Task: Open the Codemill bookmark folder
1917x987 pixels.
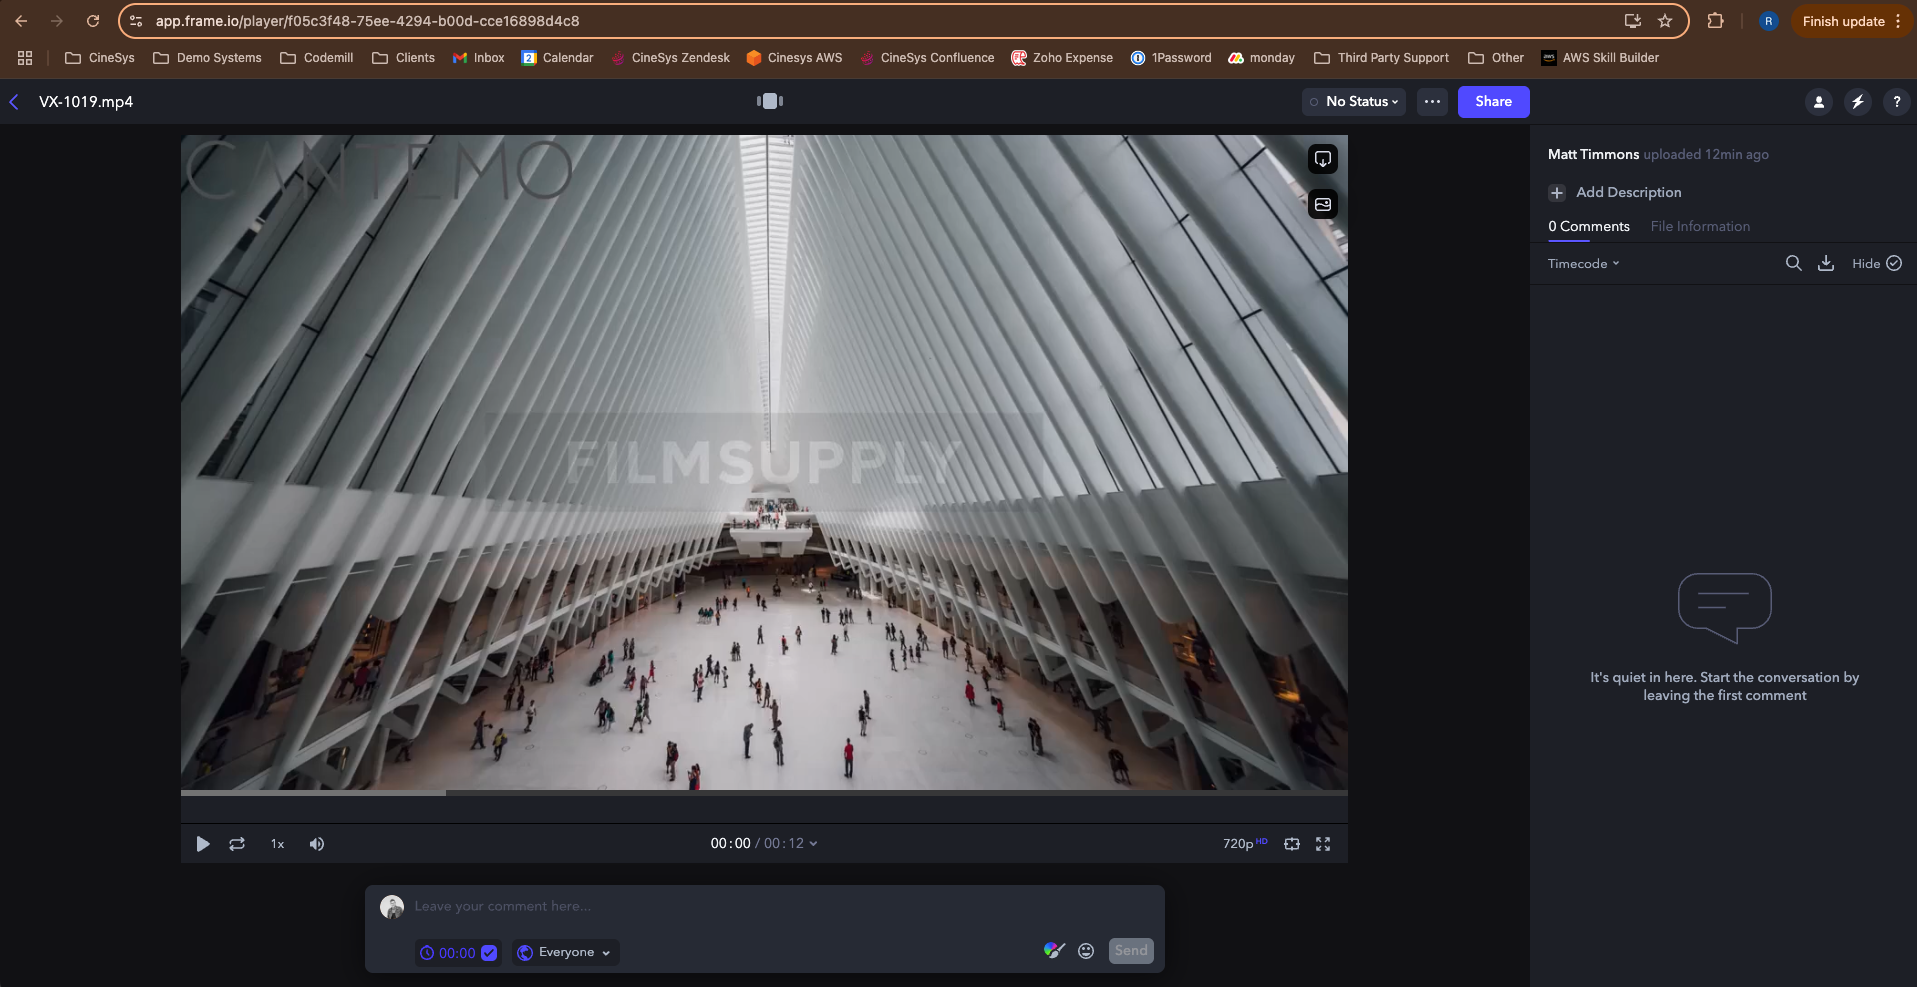Action: (316, 58)
